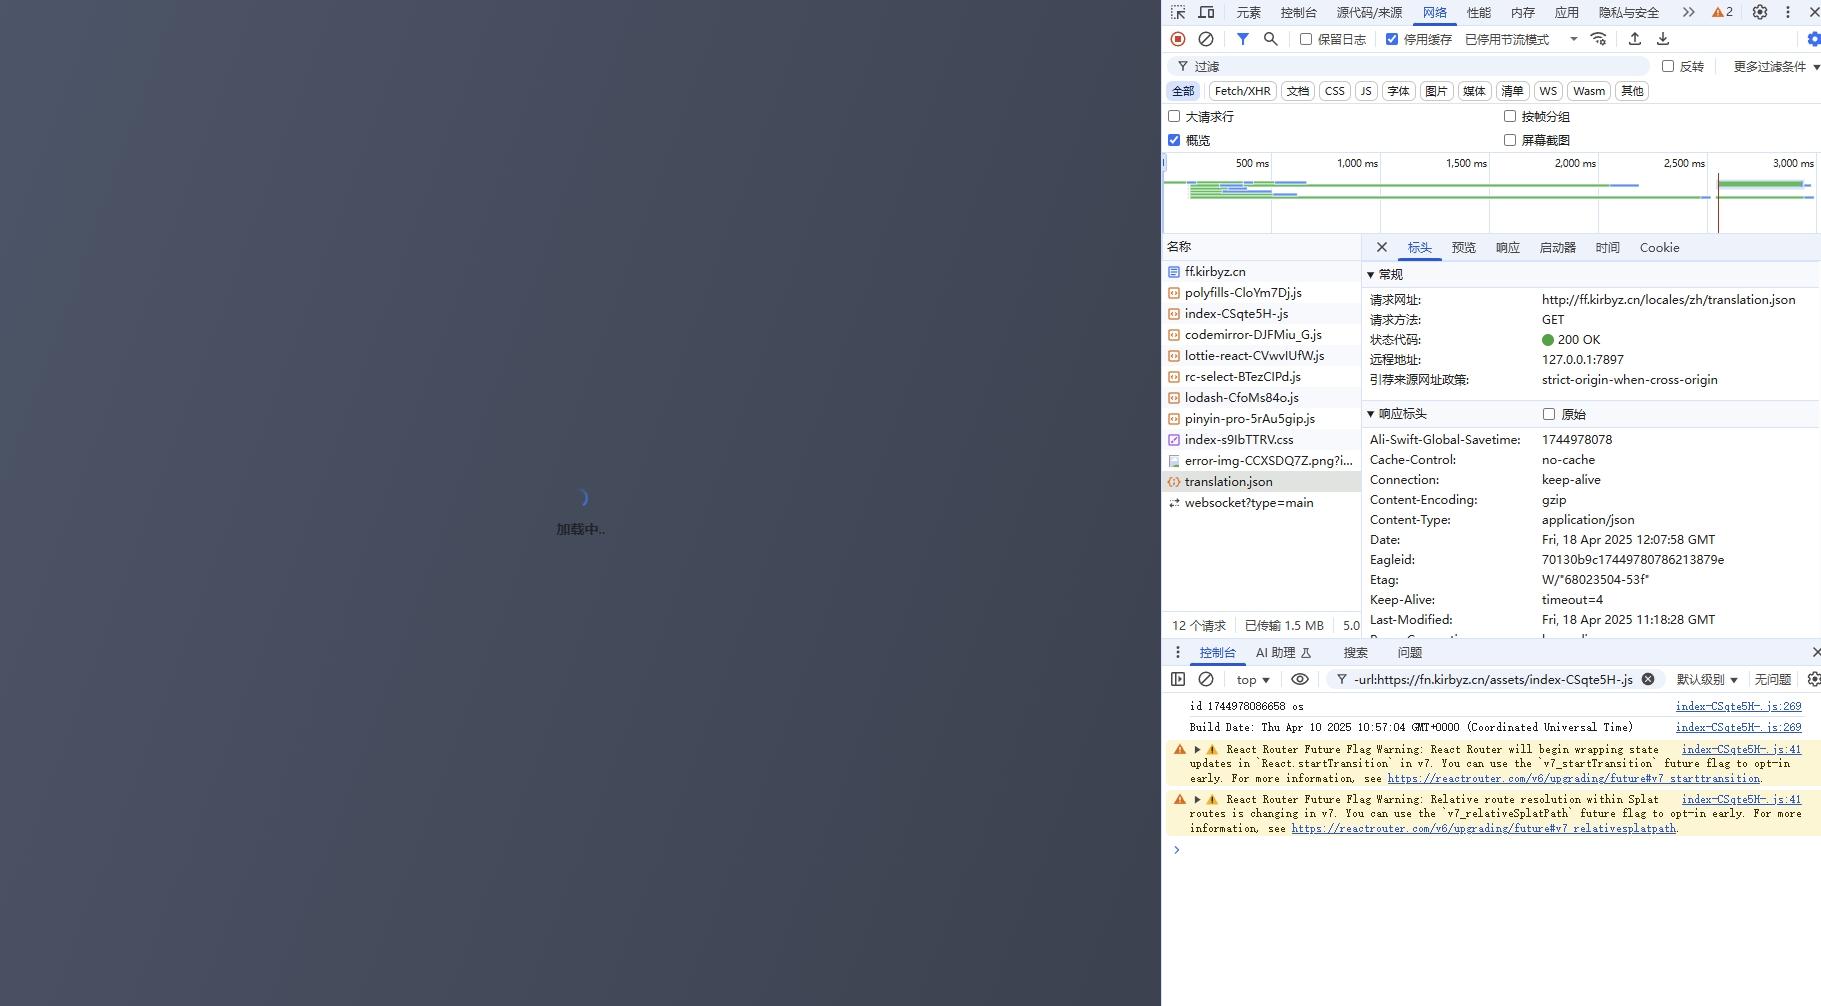Viewport: 1821px width, 1006px height.
Task: Stop recording the network log
Action: 1178,39
